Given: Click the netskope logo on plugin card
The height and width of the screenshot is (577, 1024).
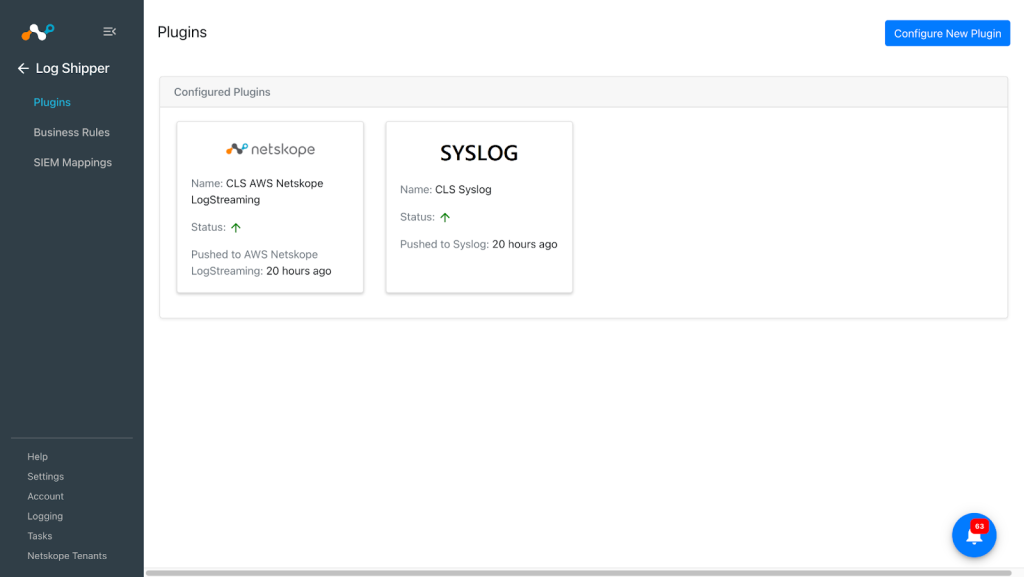Looking at the screenshot, I should coord(270,149).
